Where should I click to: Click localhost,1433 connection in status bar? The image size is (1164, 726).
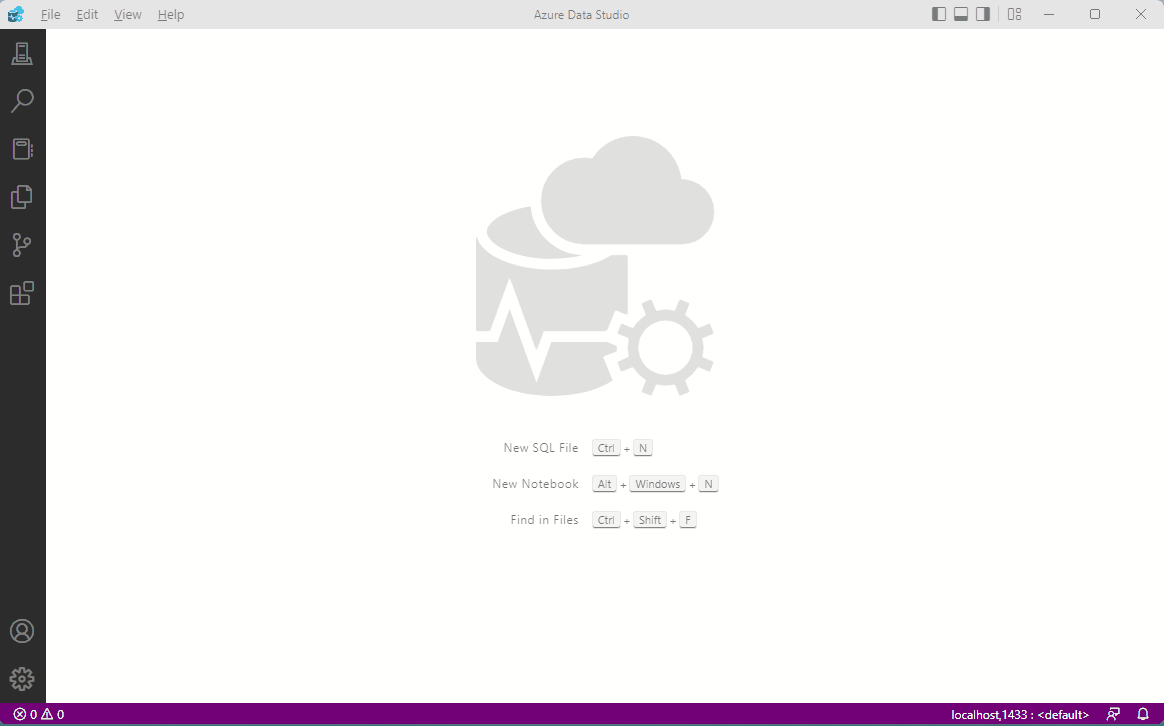click(1020, 715)
